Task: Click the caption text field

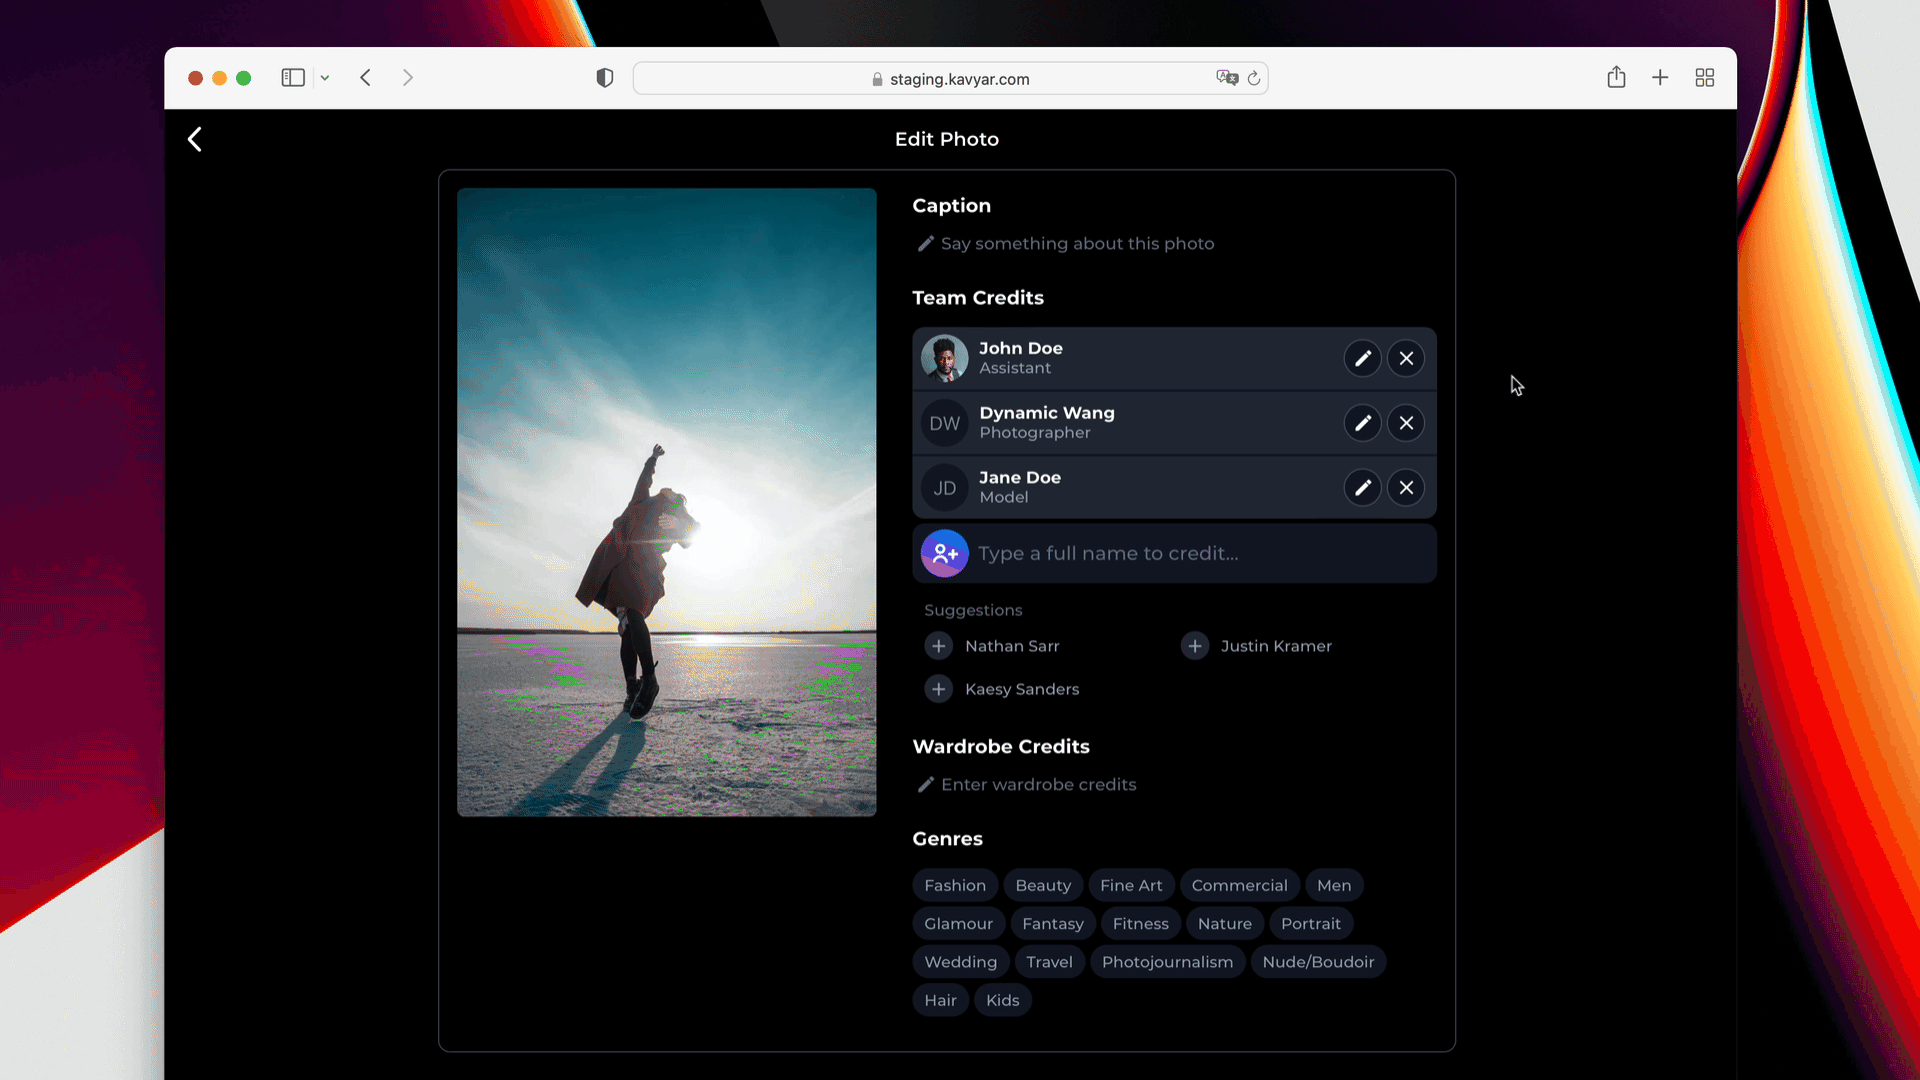Action: tap(1174, 244)
